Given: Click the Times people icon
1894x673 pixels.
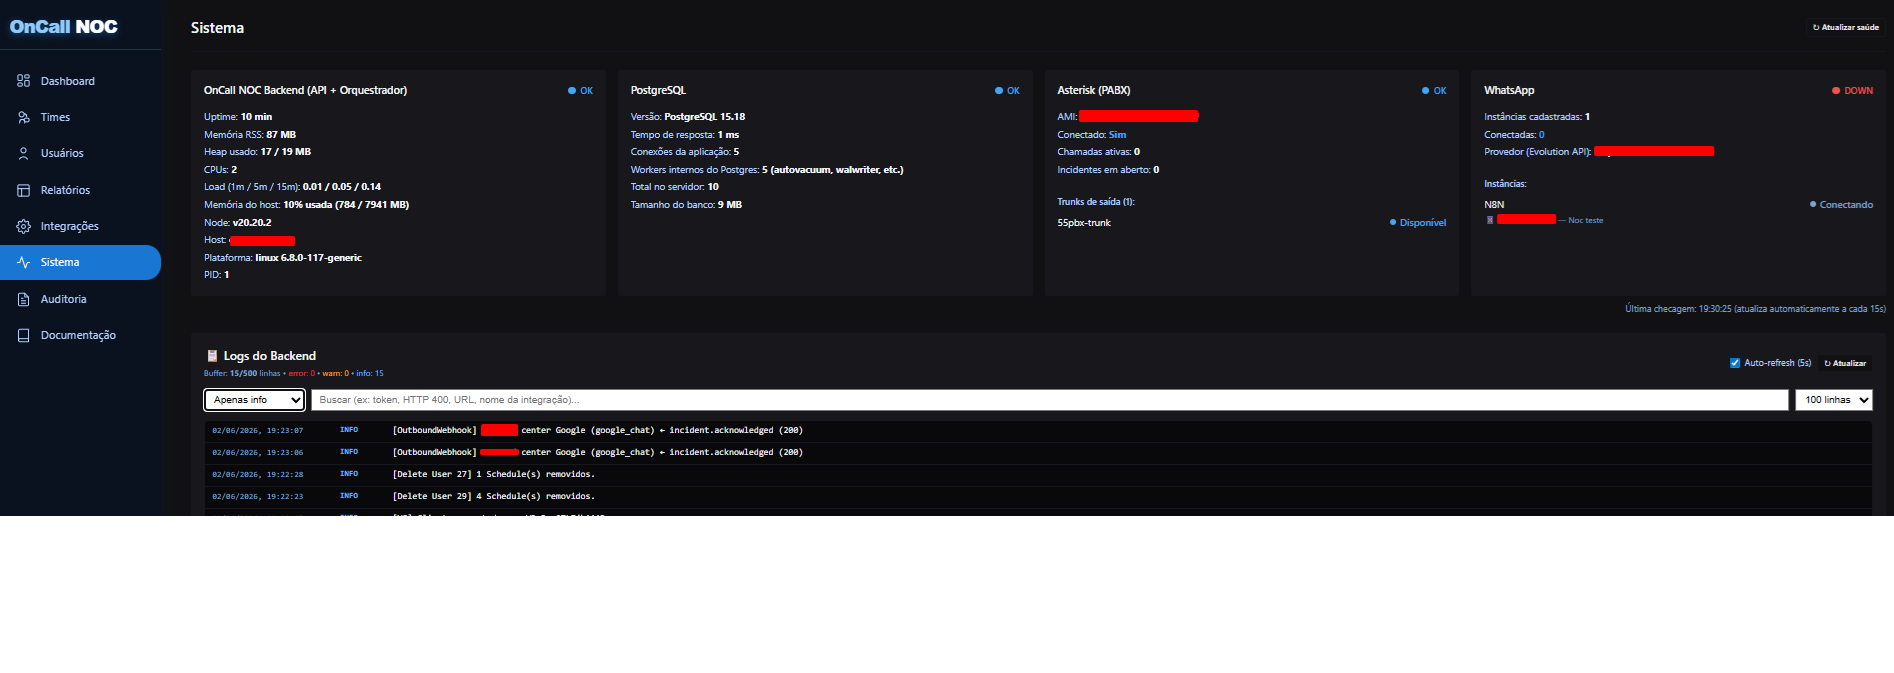Looking at the screenshot, I should point(23,117).
